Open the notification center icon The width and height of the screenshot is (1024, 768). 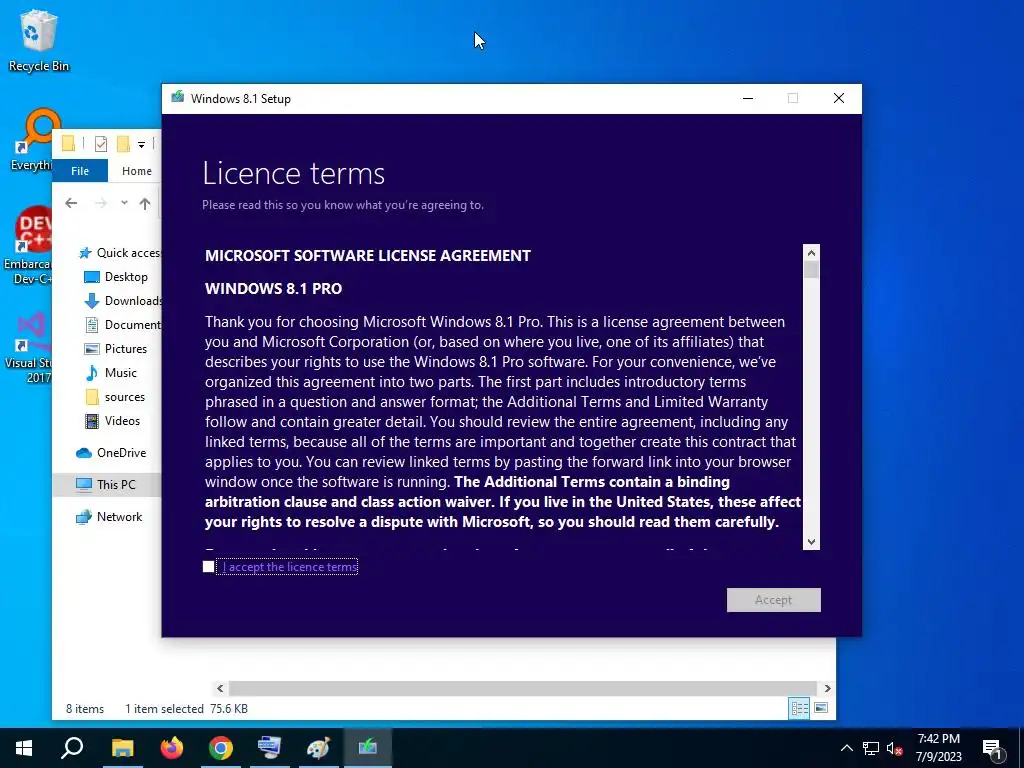(x=993, y=749)
